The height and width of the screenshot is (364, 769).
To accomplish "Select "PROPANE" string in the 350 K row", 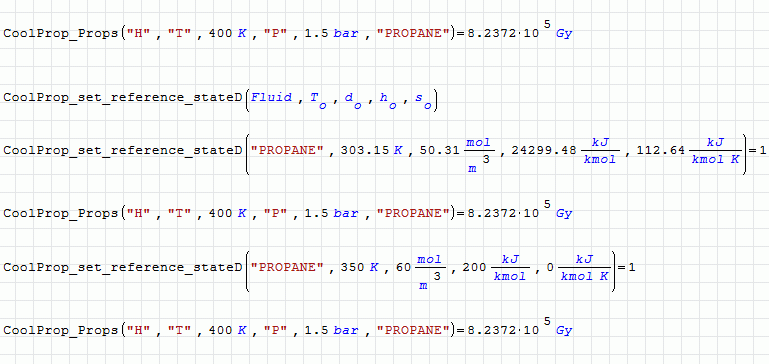I will (x=287, y=267).
